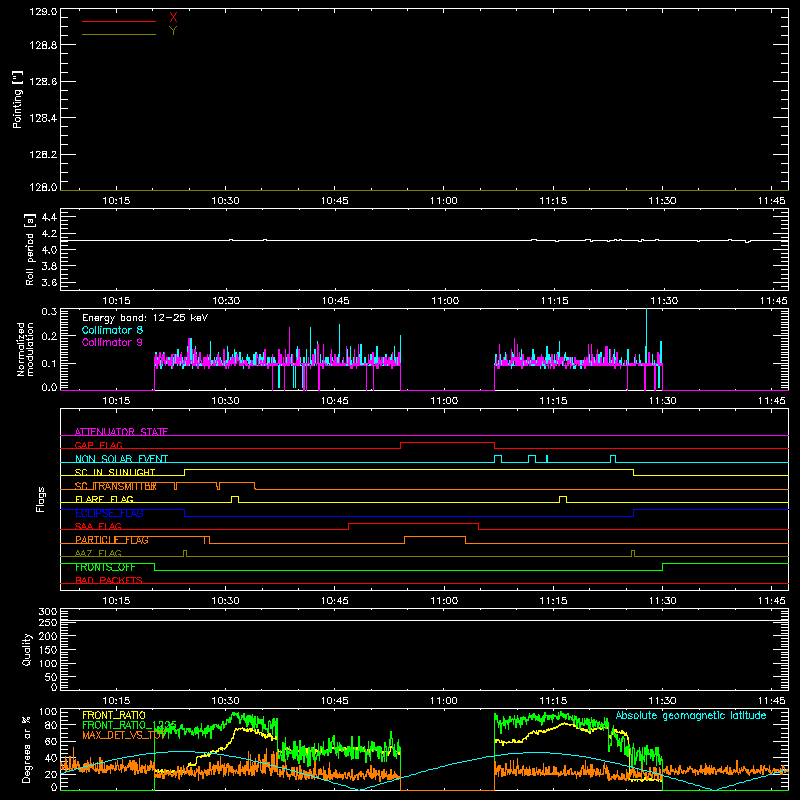Screen dimensions: 800x800
Task: Click the FLARE_FLAG pulse after 11:15
Action: pyautogui.click(x=563, y=498)
